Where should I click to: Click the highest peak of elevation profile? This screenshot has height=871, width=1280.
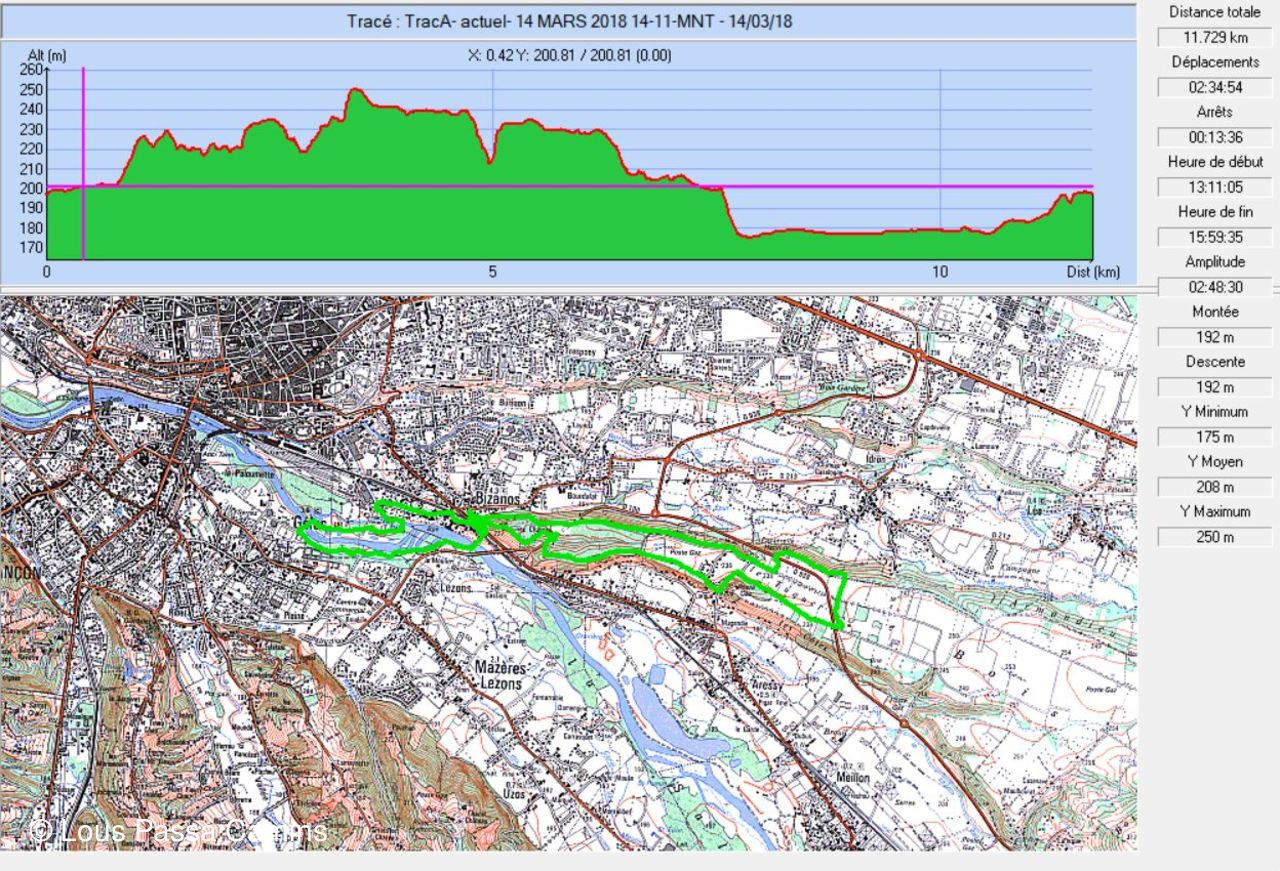353,91
